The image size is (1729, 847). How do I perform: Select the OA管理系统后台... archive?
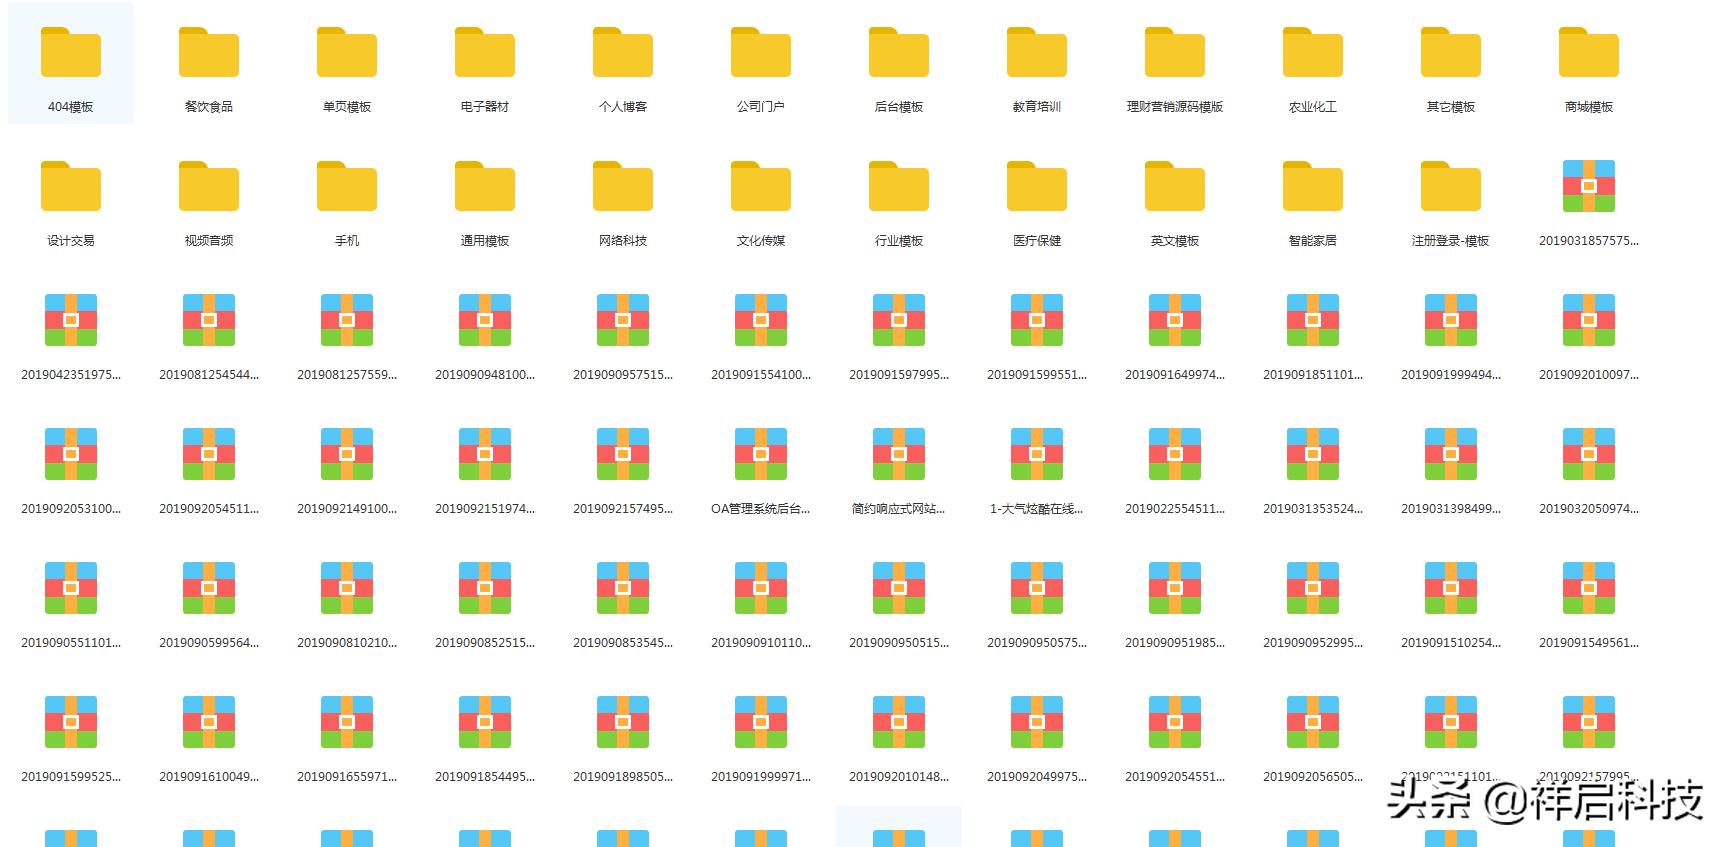click(x=761, y=454)
